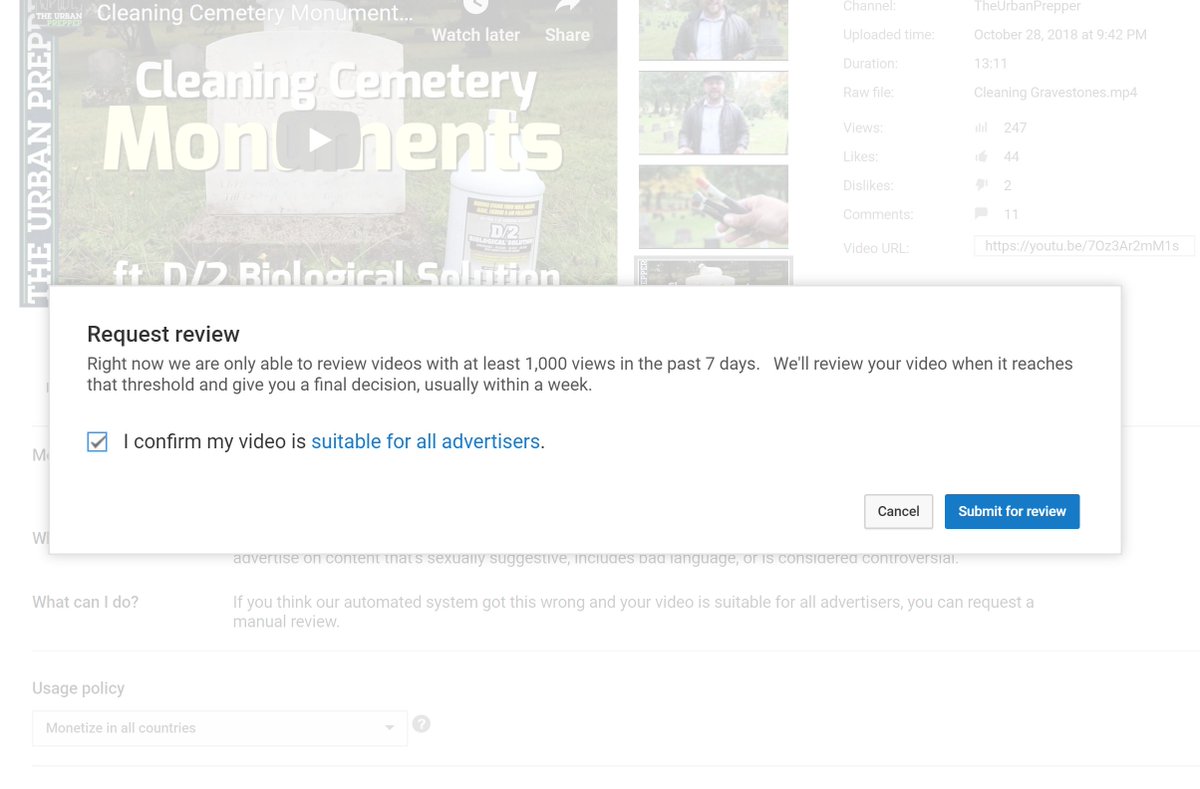The width and height of the screenshot is (1200, 789).
Task: Click upload time October 28, 2018
Action: 1060,35
